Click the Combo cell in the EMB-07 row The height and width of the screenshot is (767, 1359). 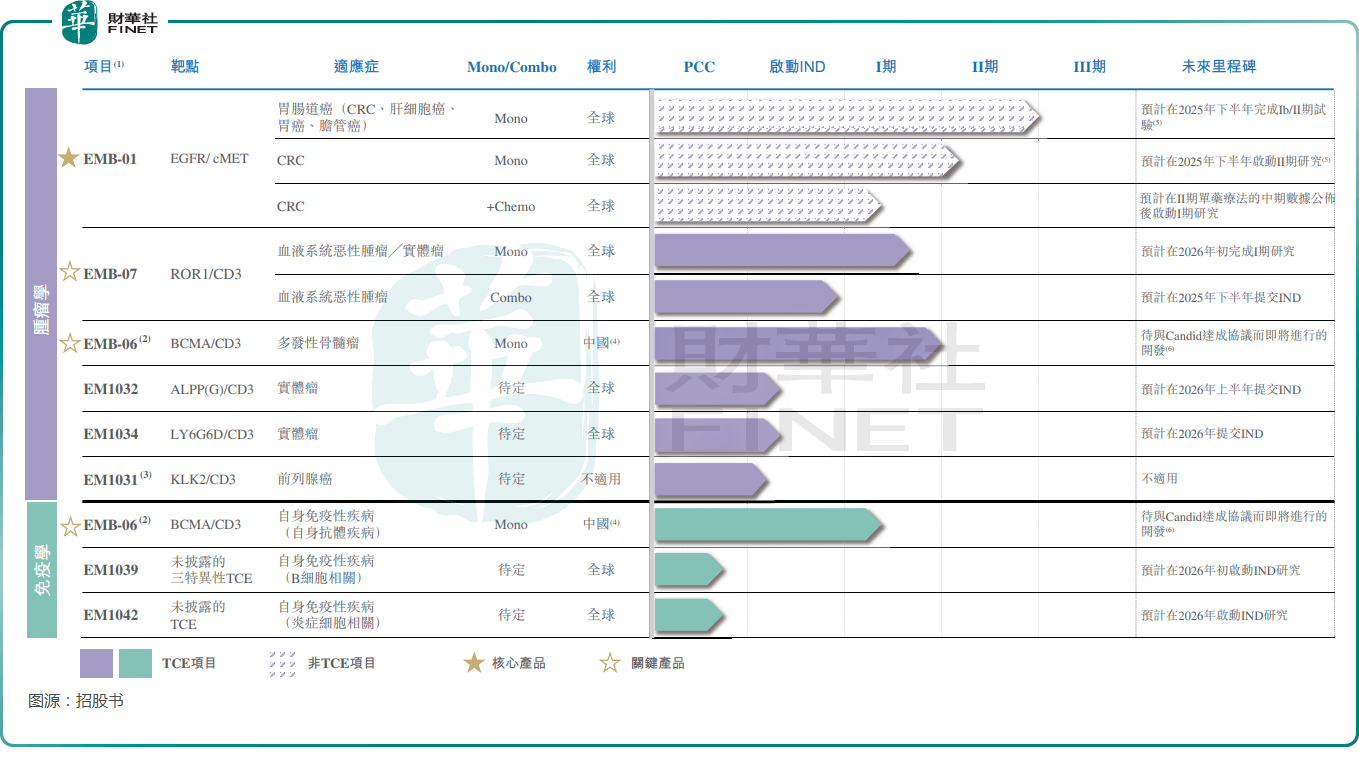click(511, 298)
